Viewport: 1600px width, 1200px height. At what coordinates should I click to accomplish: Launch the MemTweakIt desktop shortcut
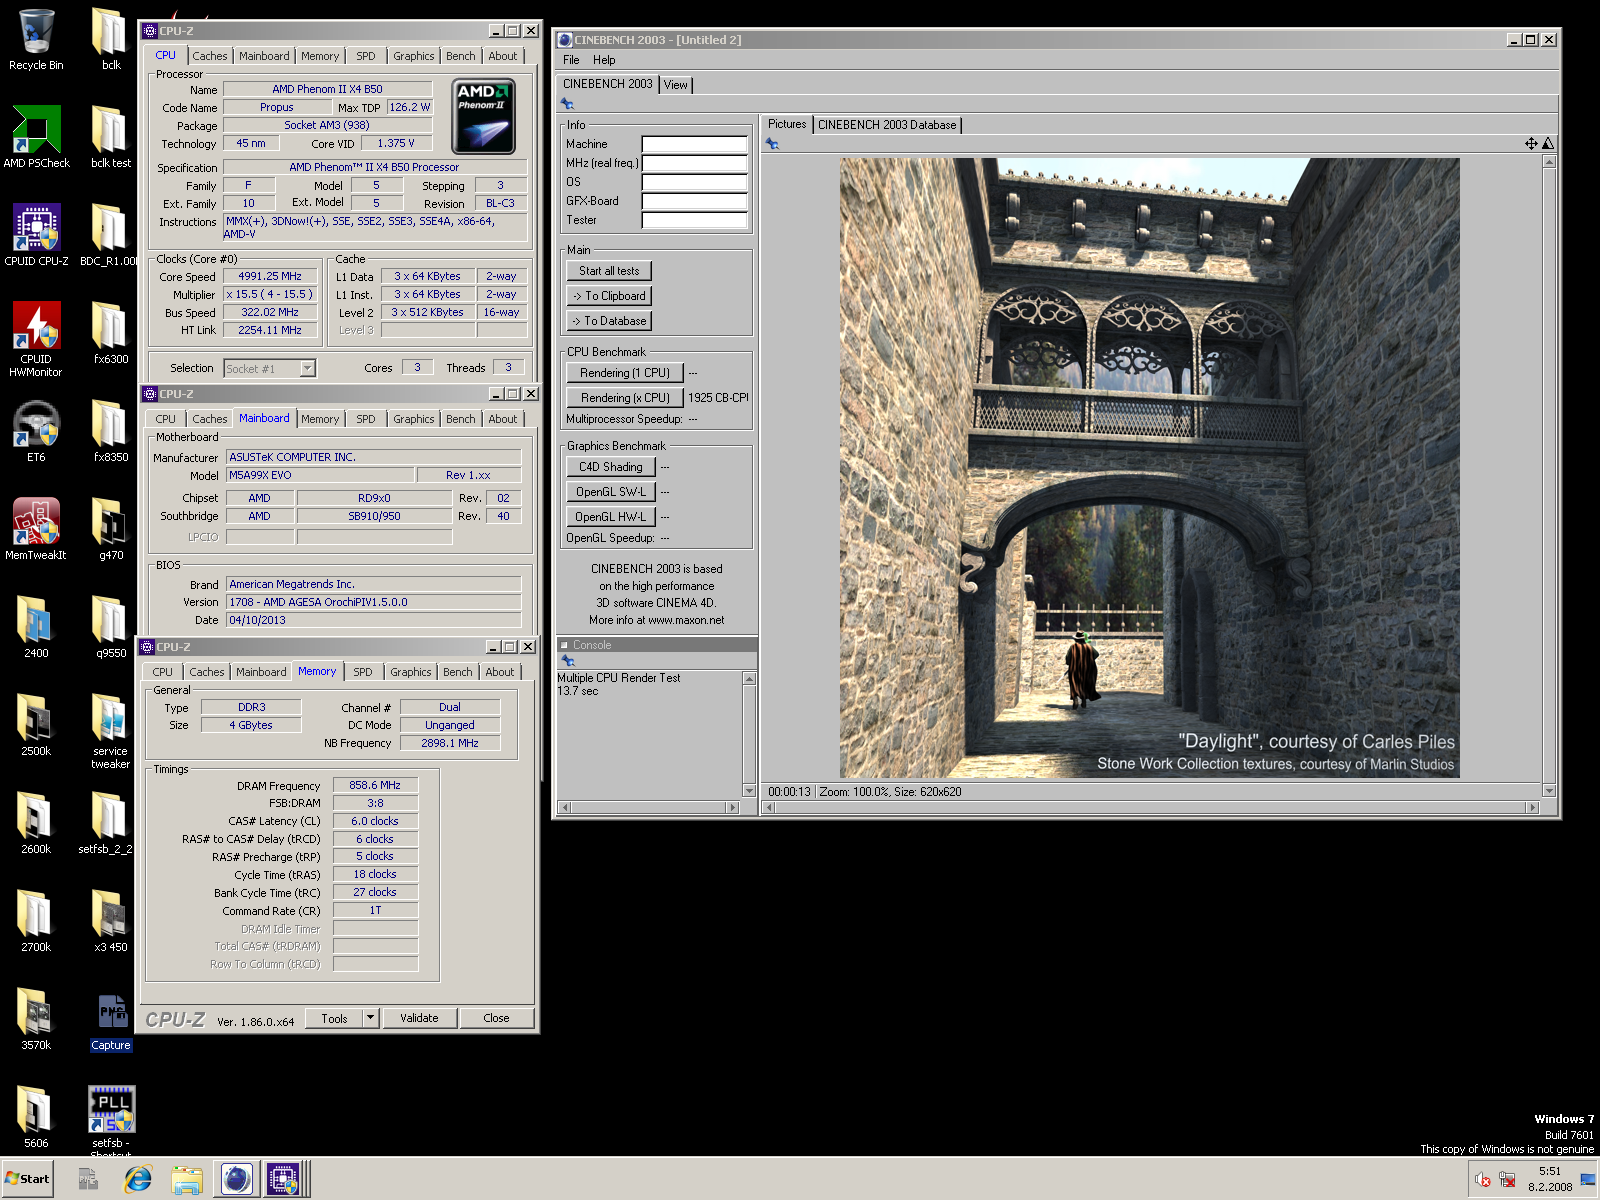36,530
